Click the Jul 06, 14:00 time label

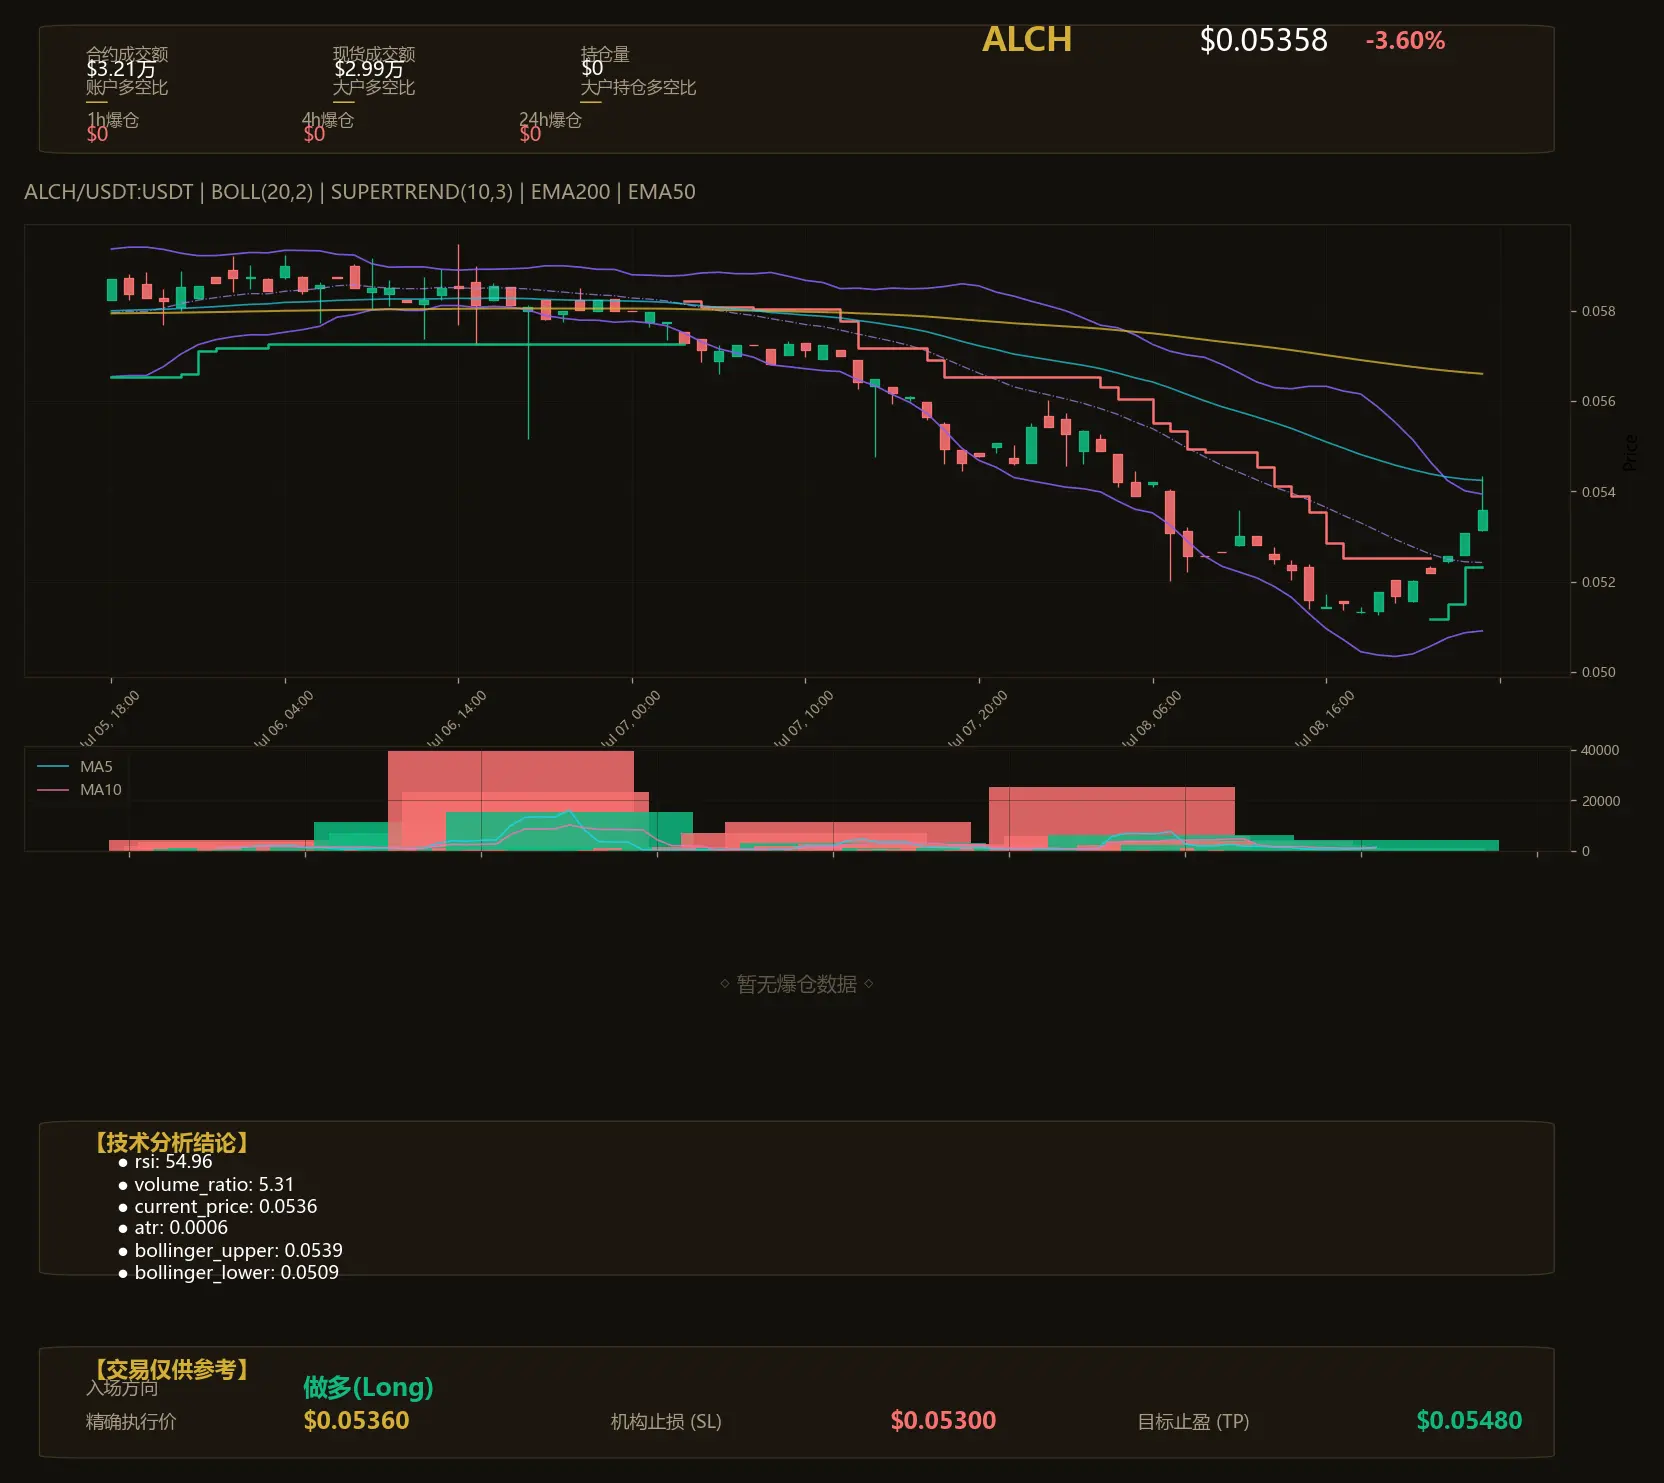coord(456,718)
